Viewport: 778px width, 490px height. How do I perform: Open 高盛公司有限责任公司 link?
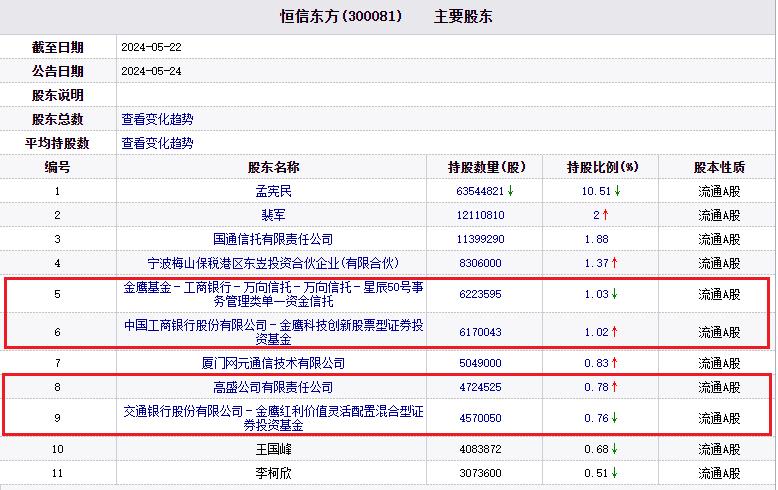(273, 387)
